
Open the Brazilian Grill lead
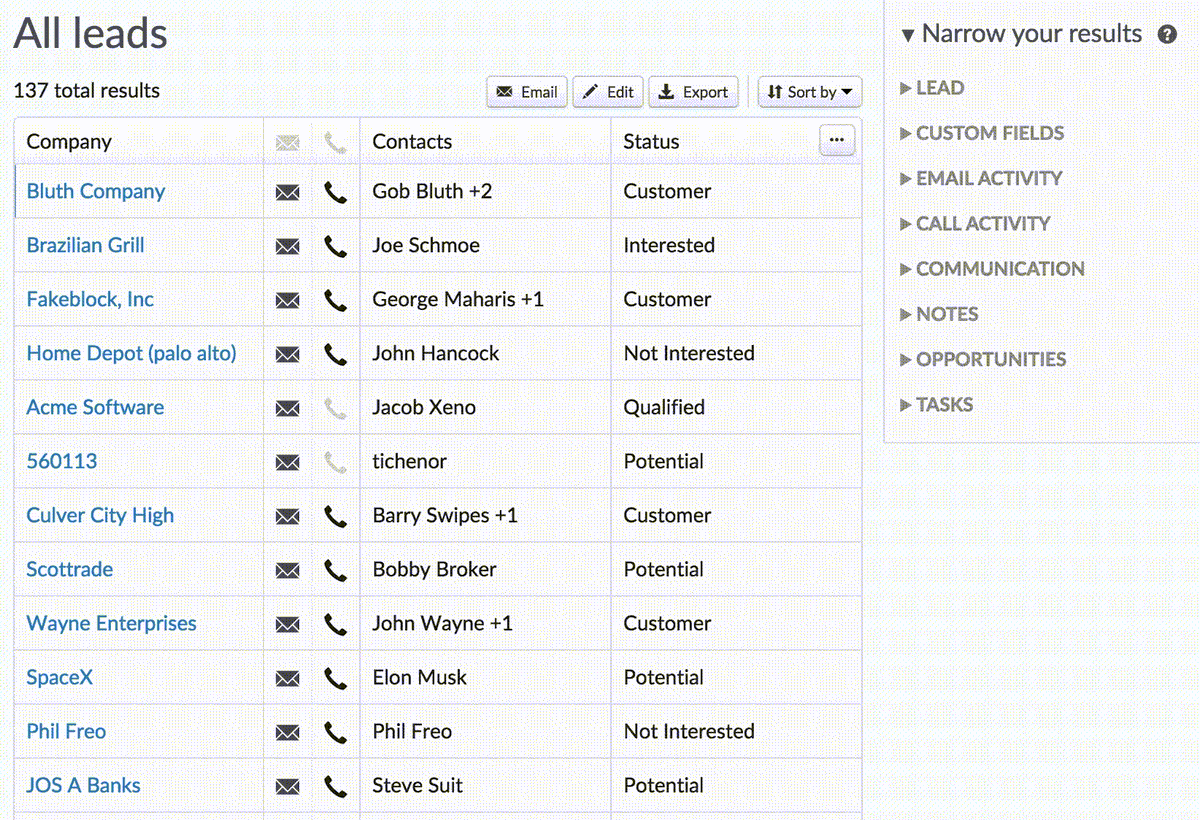[85, 245]
